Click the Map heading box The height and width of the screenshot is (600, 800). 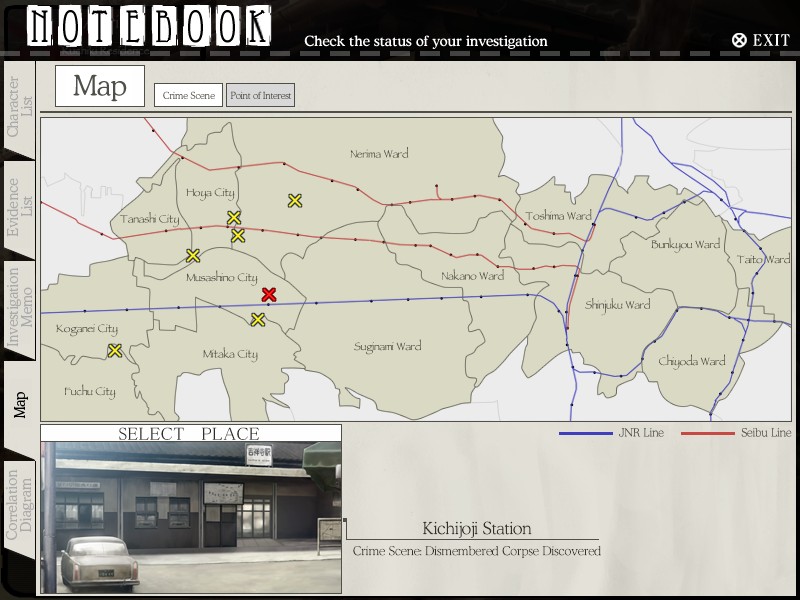pos(100,86)
